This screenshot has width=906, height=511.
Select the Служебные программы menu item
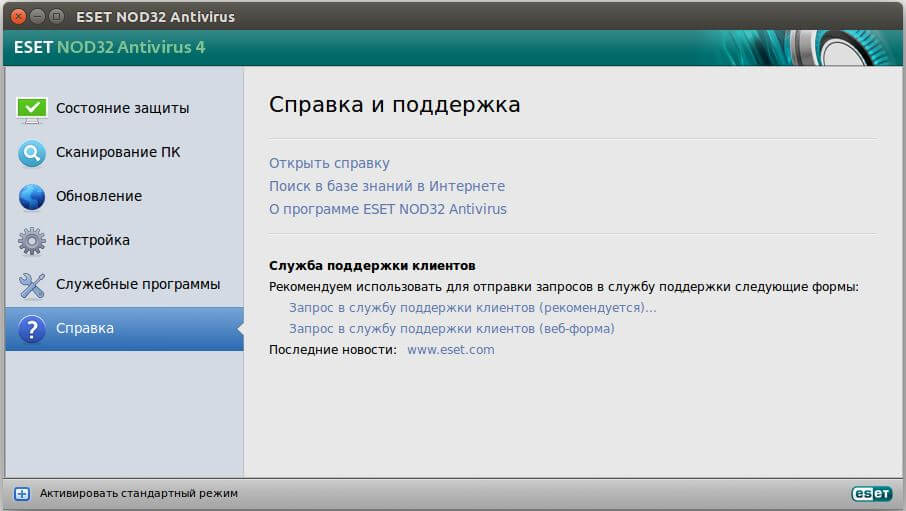coord(124,284)
